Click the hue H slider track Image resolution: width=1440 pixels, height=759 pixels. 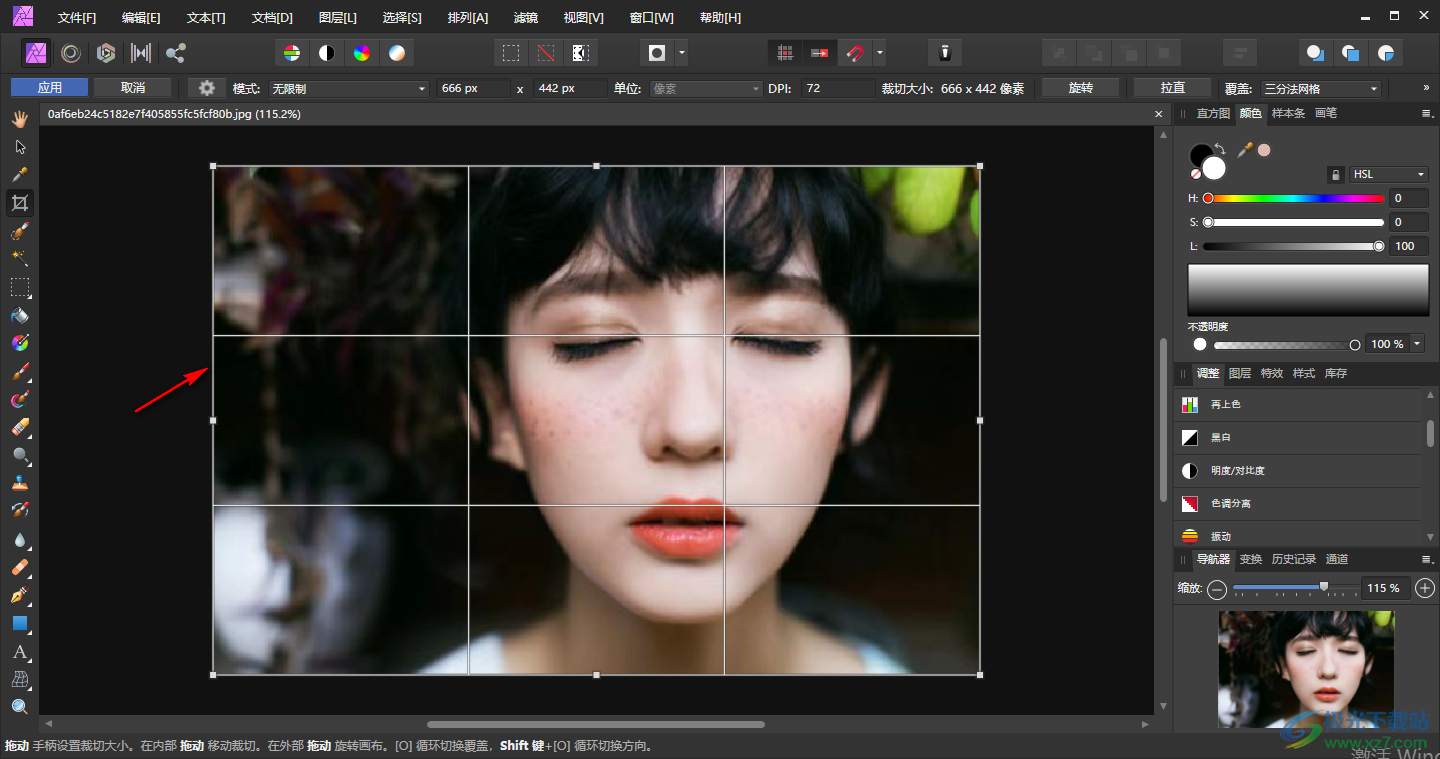(x=1296, y=198)
